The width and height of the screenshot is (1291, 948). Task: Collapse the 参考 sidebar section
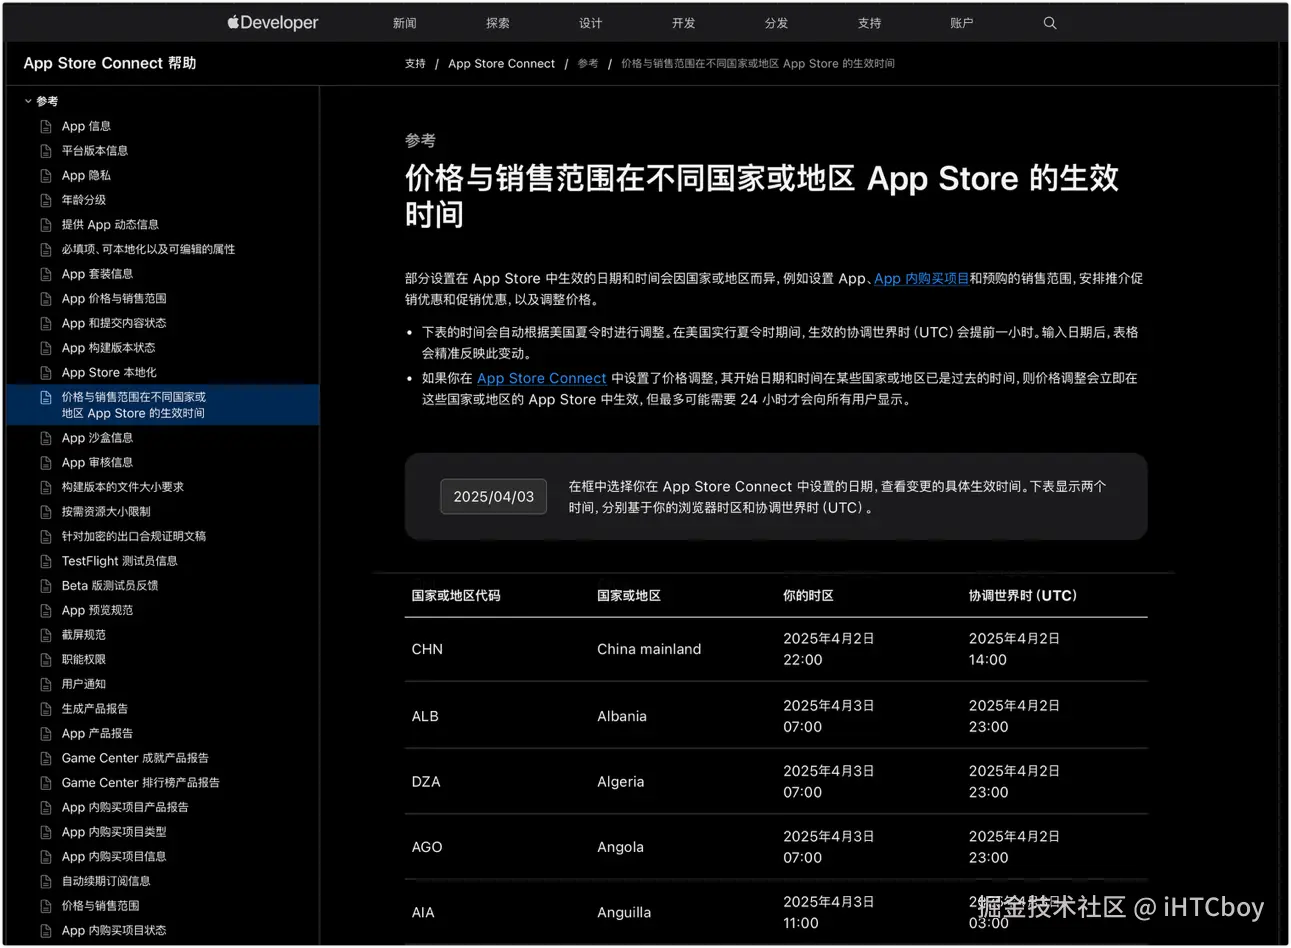click(28, 101)
